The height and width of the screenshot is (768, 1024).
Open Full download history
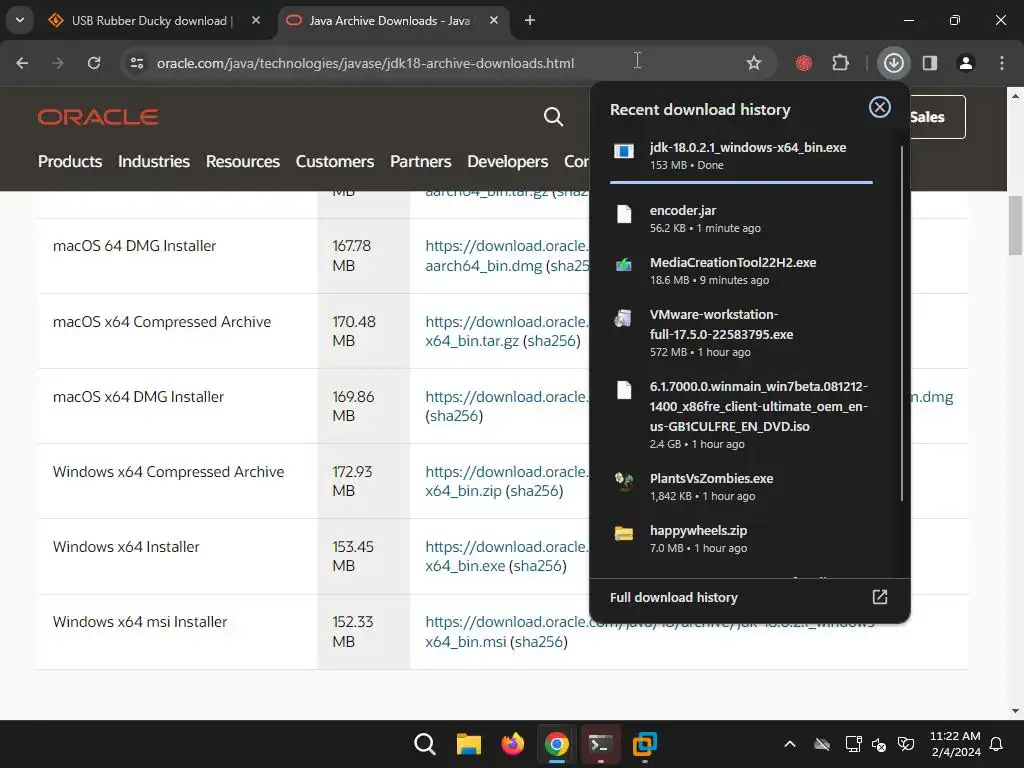point(749,598)
